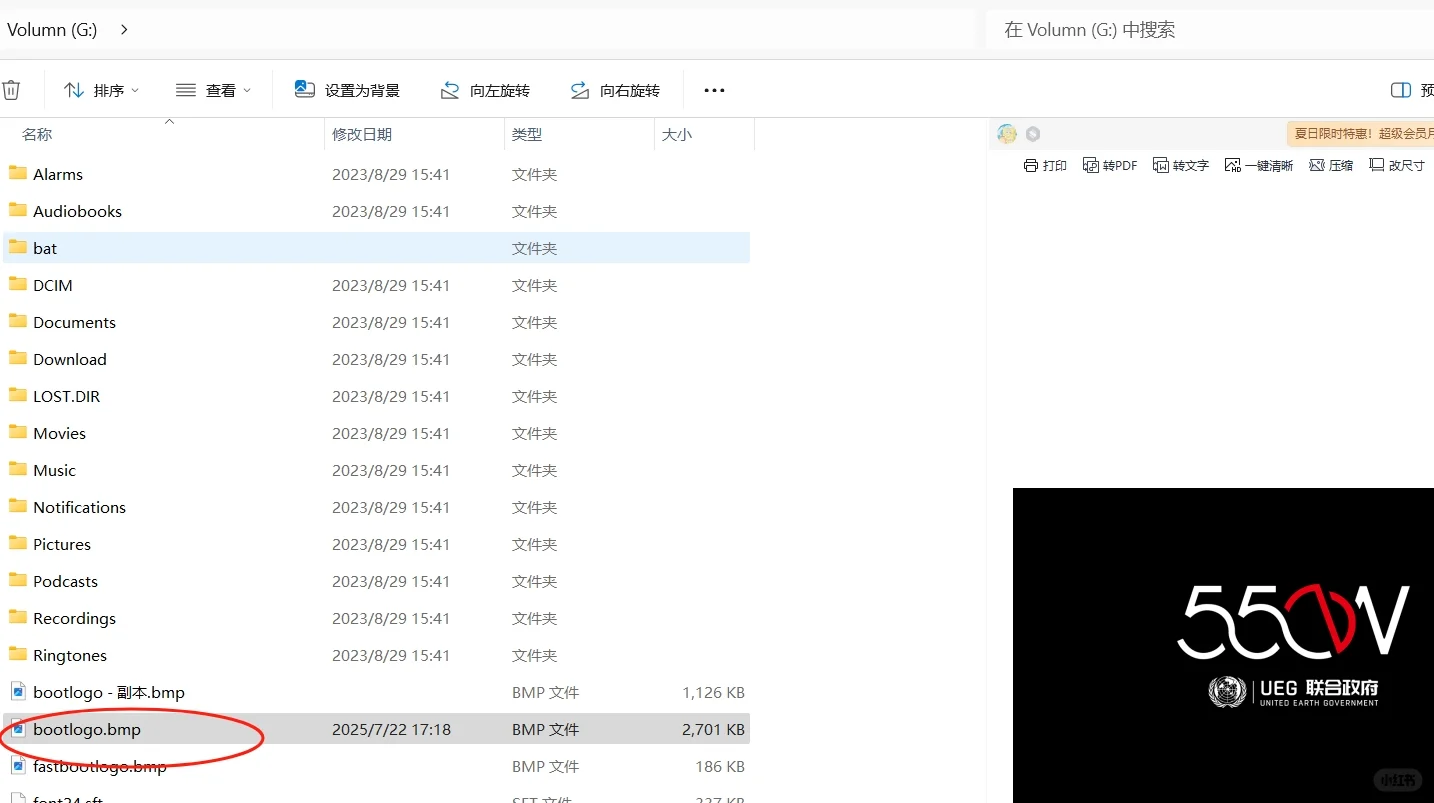This screenshot has width=1434, height=803.
Task: Open the 查看 view options dropdown
Action: pos(213,89)
